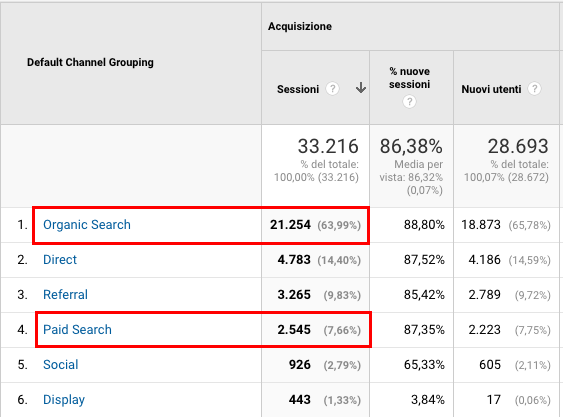Open the Direct channel link

click(60, 259)
